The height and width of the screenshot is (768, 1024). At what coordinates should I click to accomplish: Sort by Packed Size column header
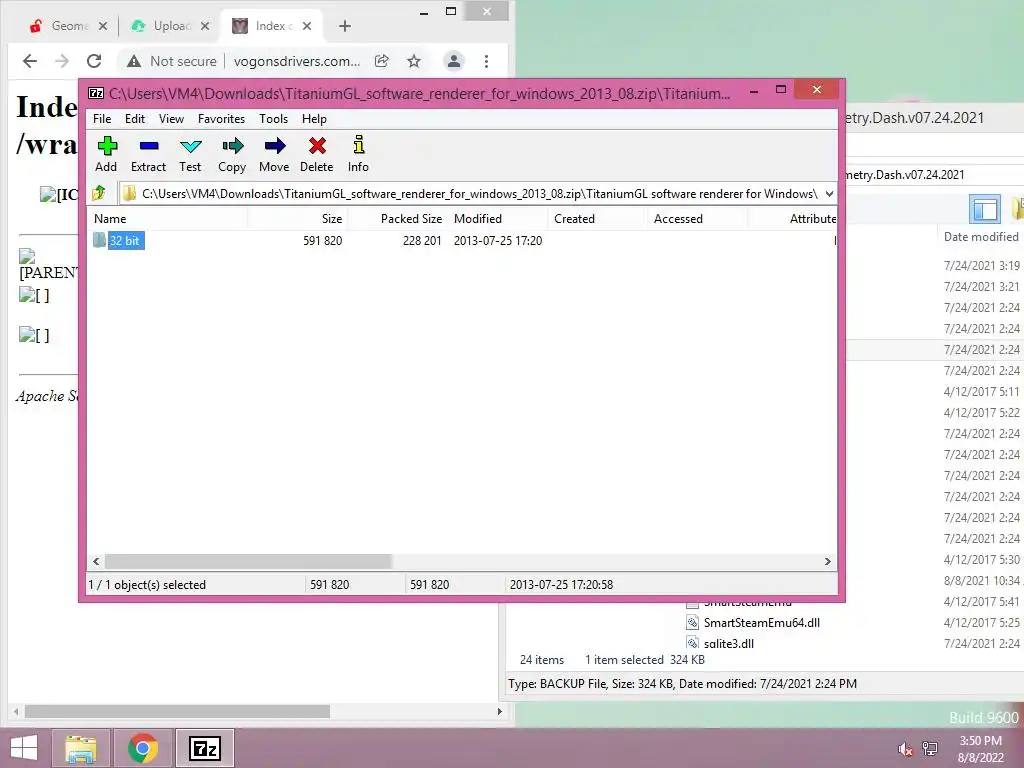[x=398, y=219]
